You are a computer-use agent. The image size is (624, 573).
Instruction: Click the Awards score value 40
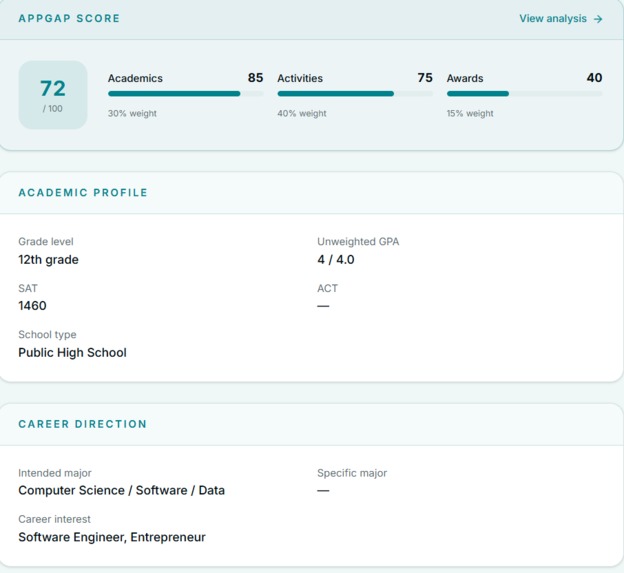point(595,78)
